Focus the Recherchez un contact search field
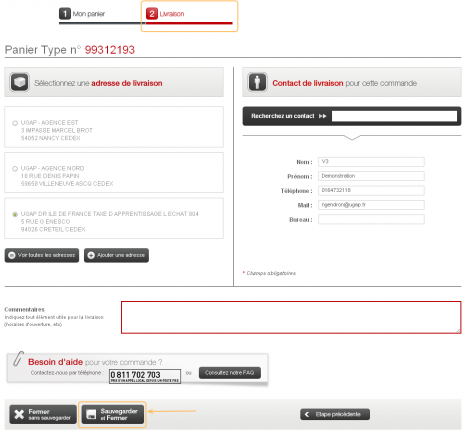The width and height of the screenshot is (464, 430). tap(394, 116)
